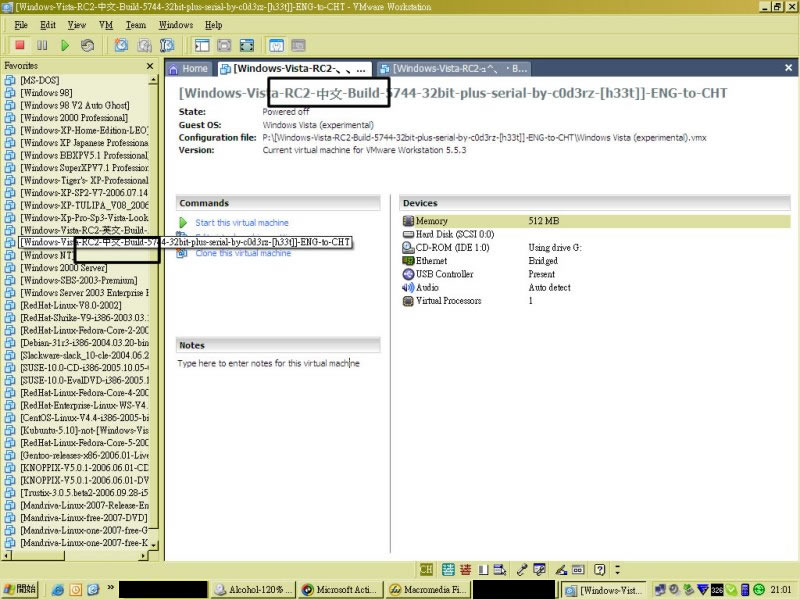Open the Edit menu
This screenshot has width=800, height=600.
[48, 25]
